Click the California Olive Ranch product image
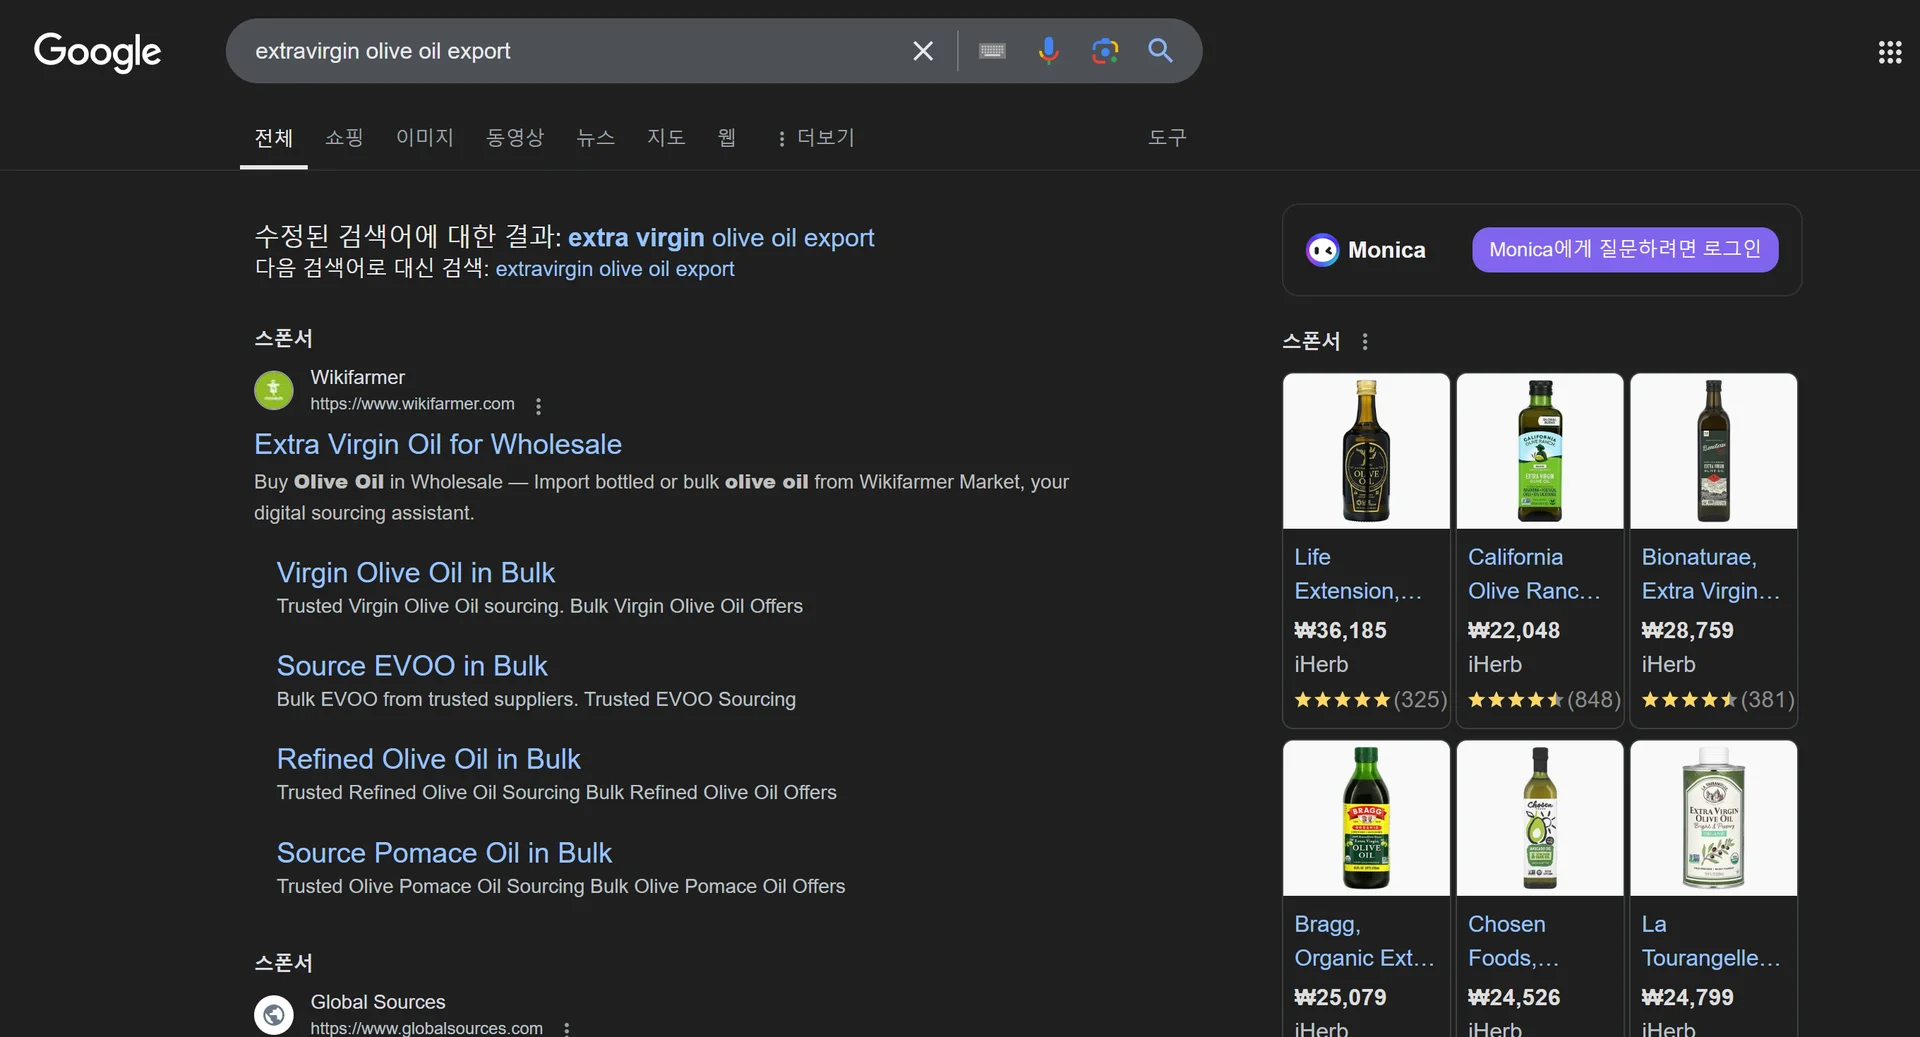1920x1037 pixels. [x=1539, y=451]
